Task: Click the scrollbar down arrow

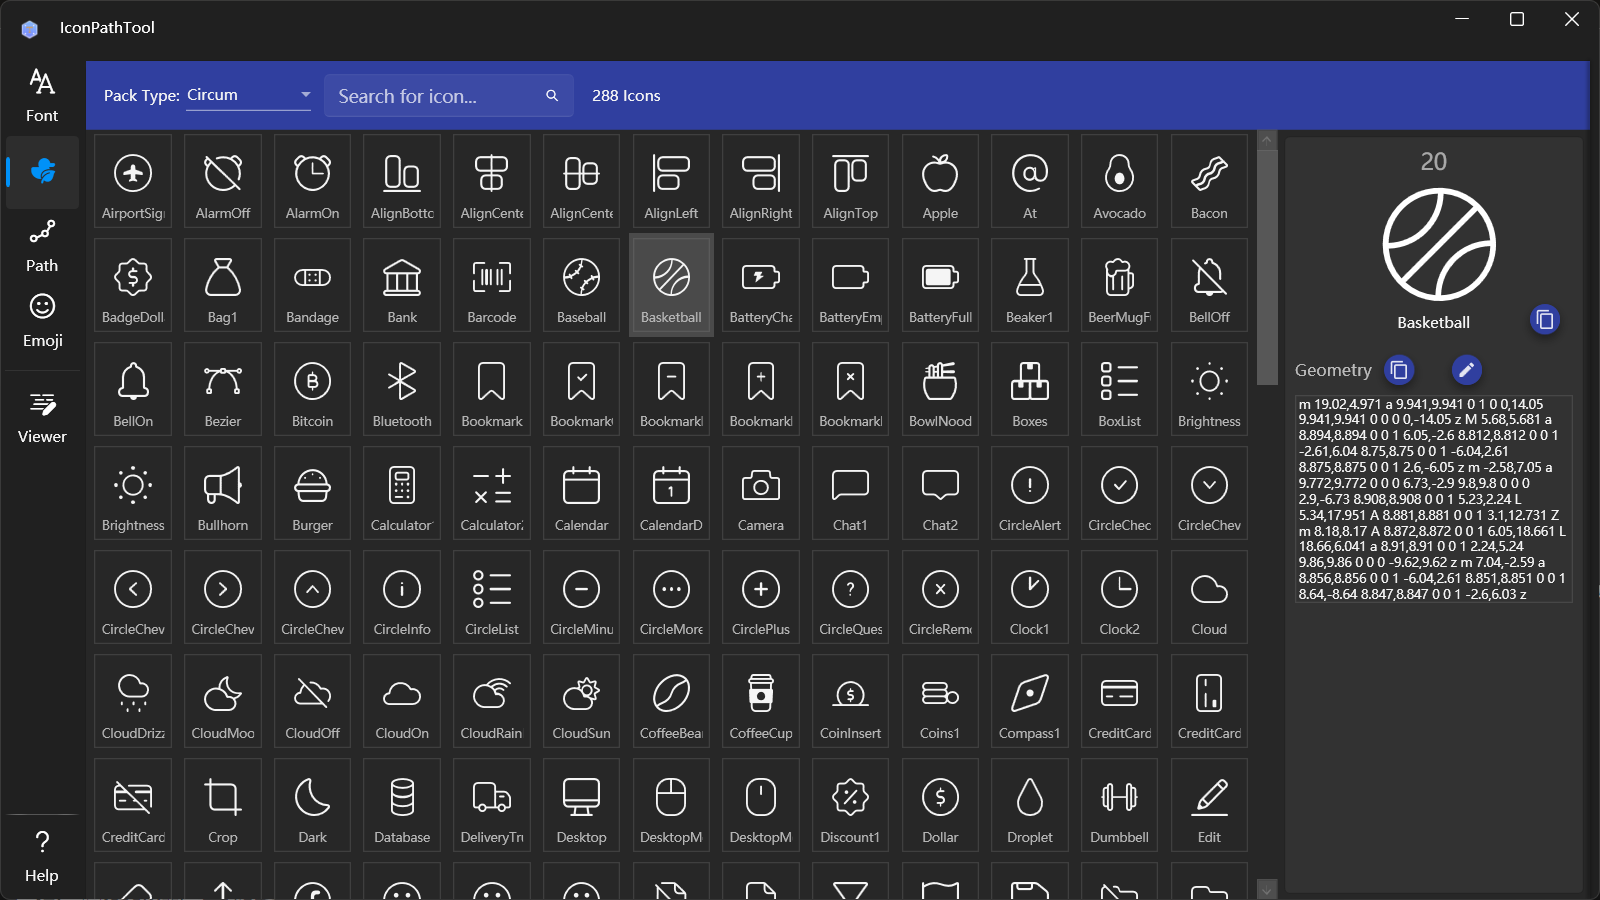Action: (1267, 889)
